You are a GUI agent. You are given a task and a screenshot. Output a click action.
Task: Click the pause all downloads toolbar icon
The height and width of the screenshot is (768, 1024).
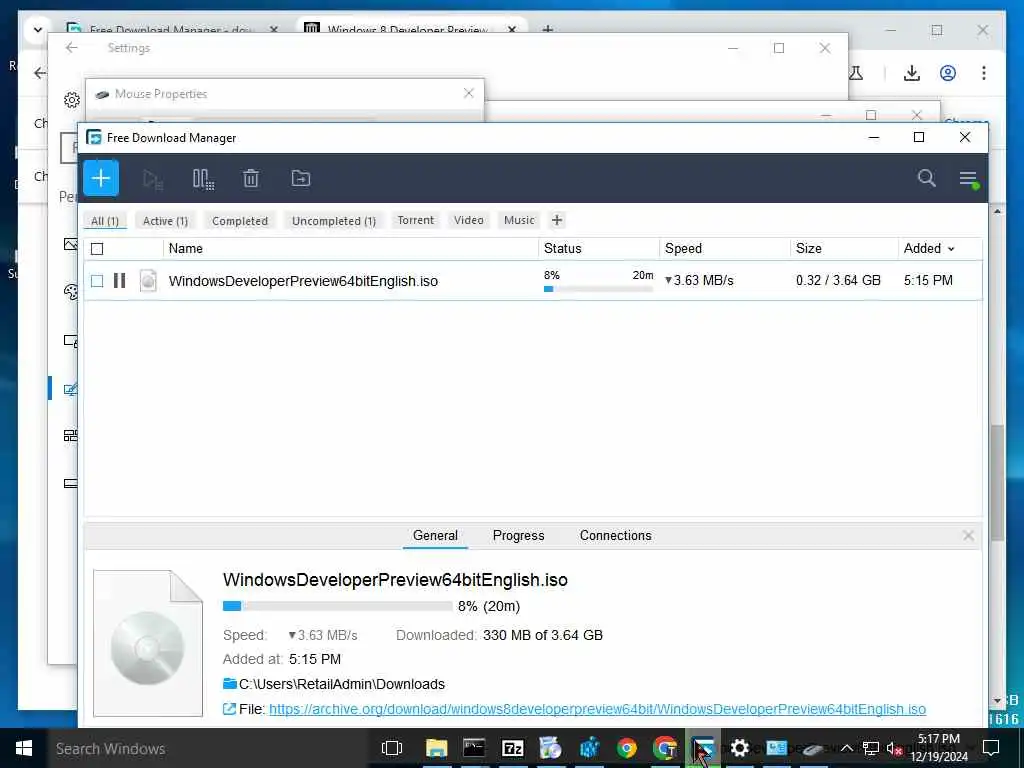(x=203, y=179)
